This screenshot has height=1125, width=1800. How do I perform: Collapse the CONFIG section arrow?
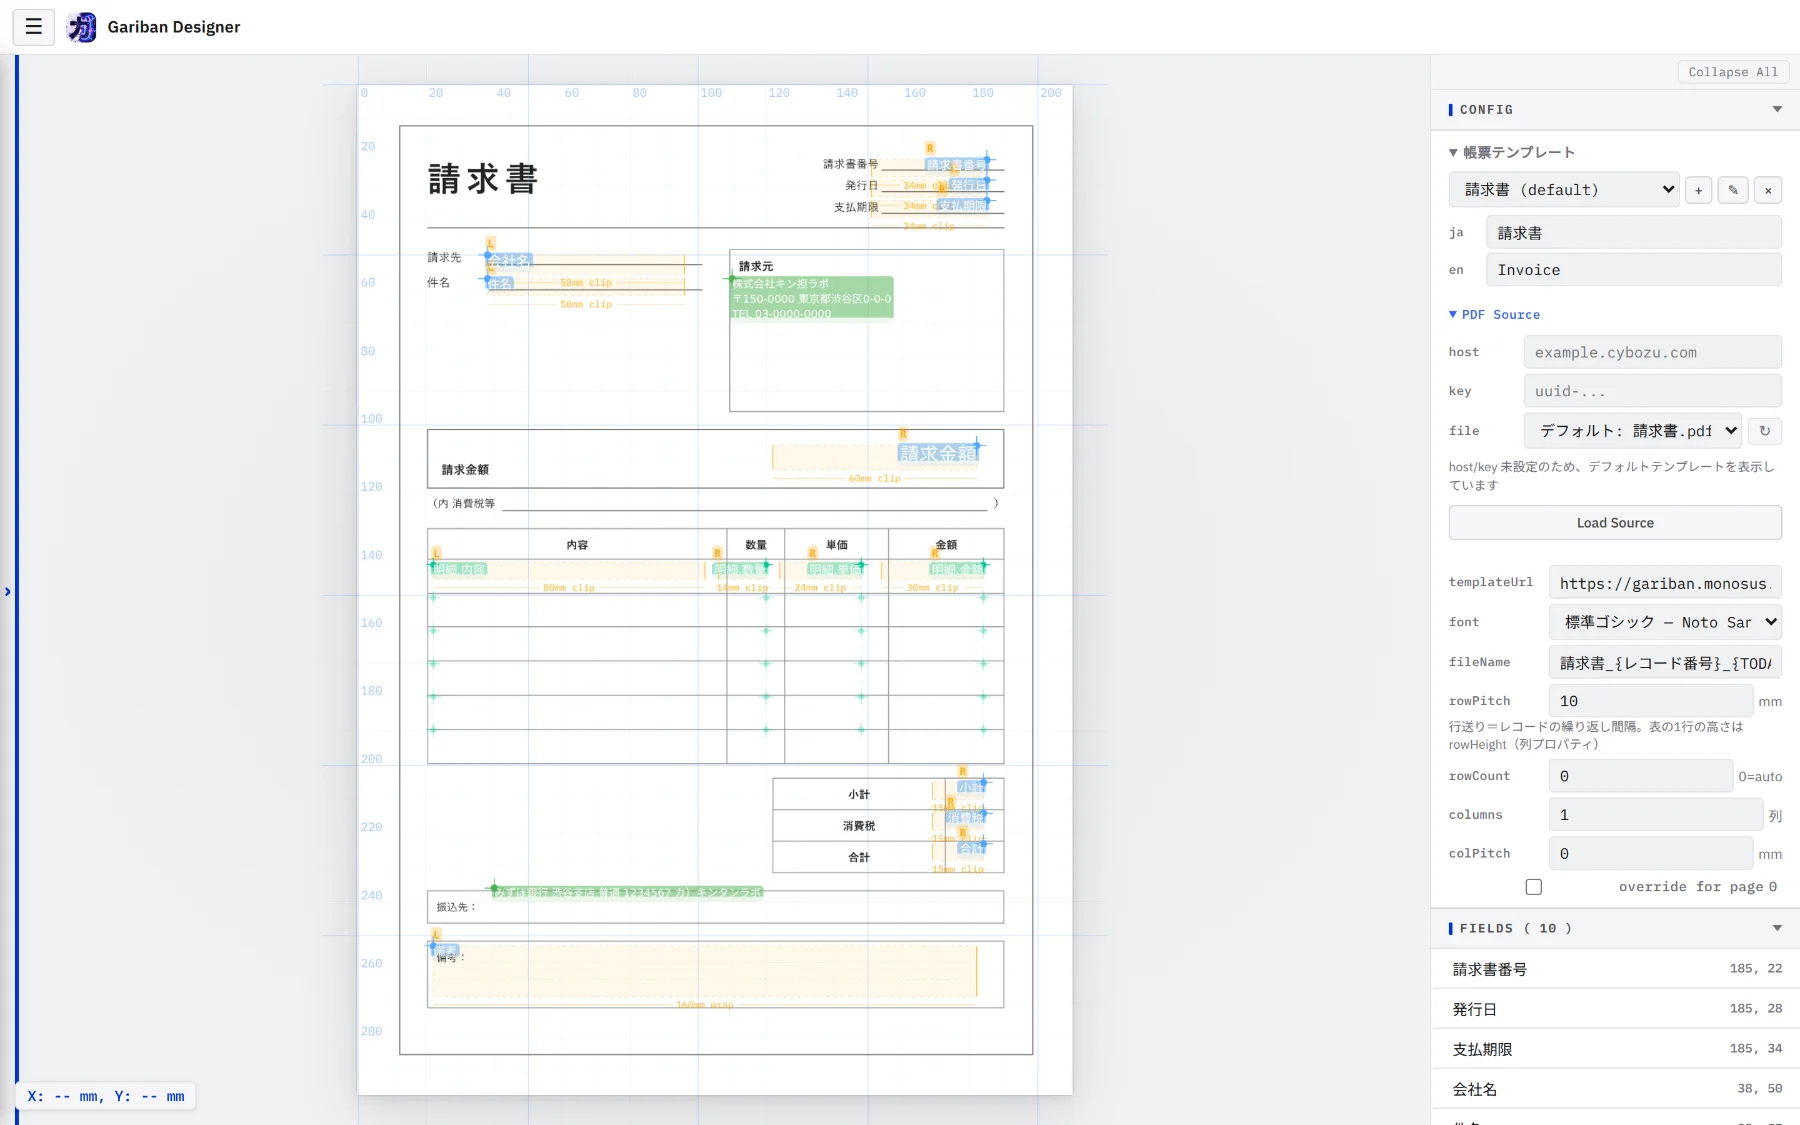point(1777,110)
